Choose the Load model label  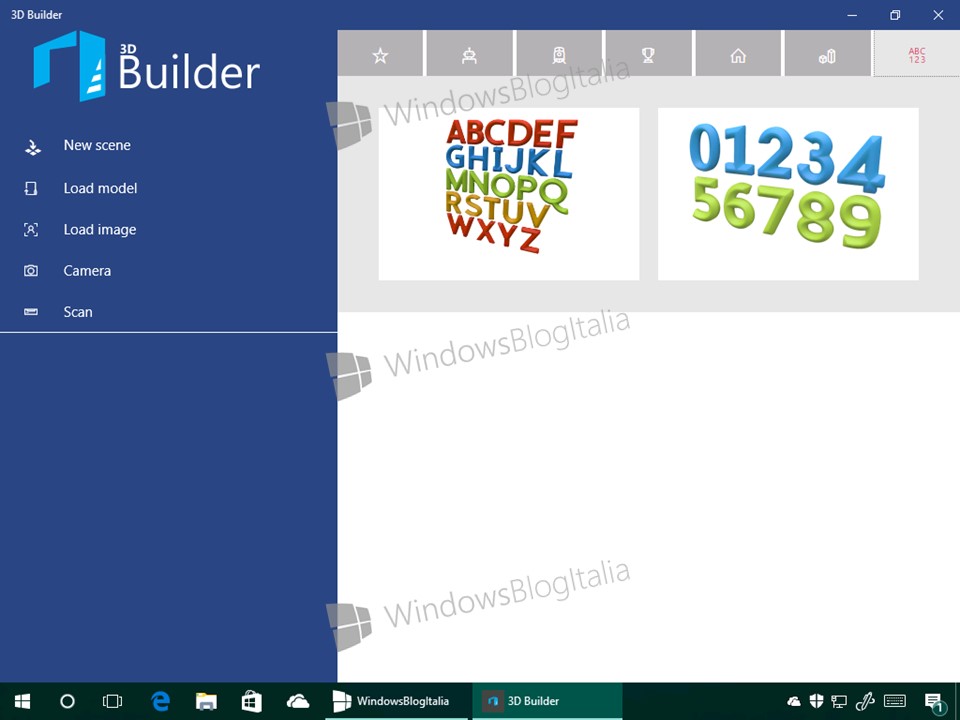tap(100, 188)
